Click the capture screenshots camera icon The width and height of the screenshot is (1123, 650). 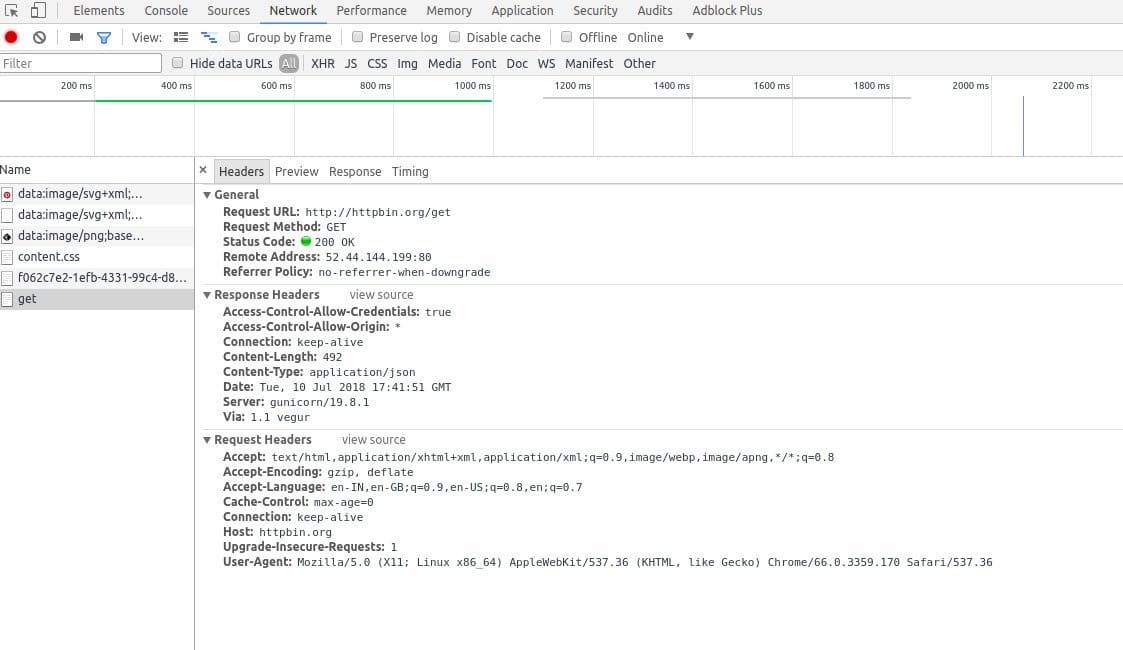tap(76, 37)
